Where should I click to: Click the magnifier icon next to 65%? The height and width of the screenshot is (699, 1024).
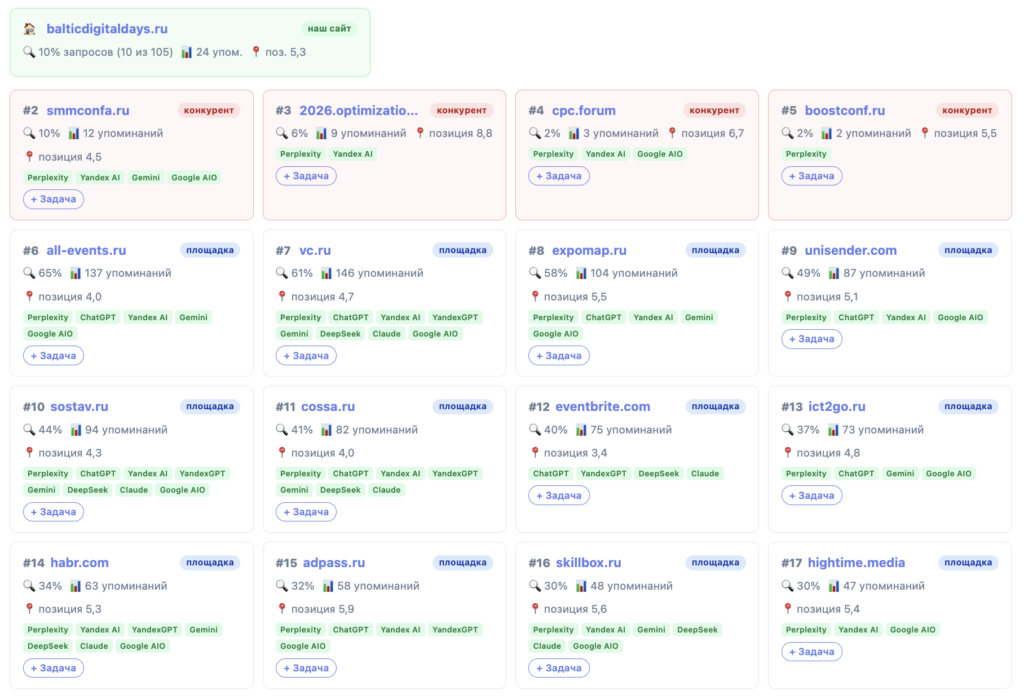pyautogui.click(x=29, y=273)
